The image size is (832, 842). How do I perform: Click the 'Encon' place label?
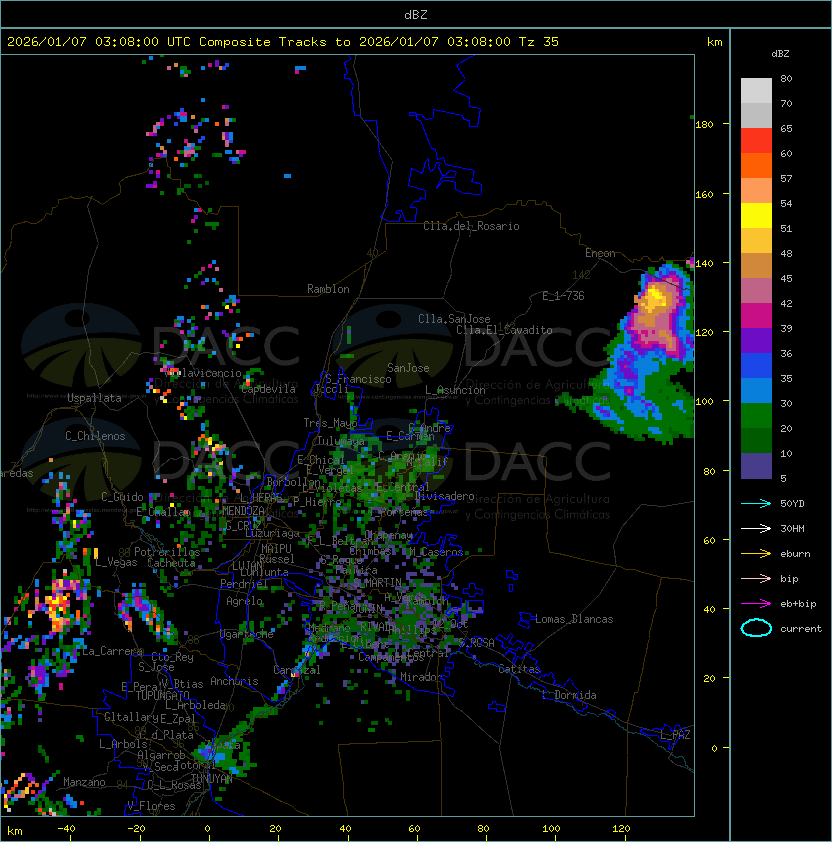coord(600,253)
